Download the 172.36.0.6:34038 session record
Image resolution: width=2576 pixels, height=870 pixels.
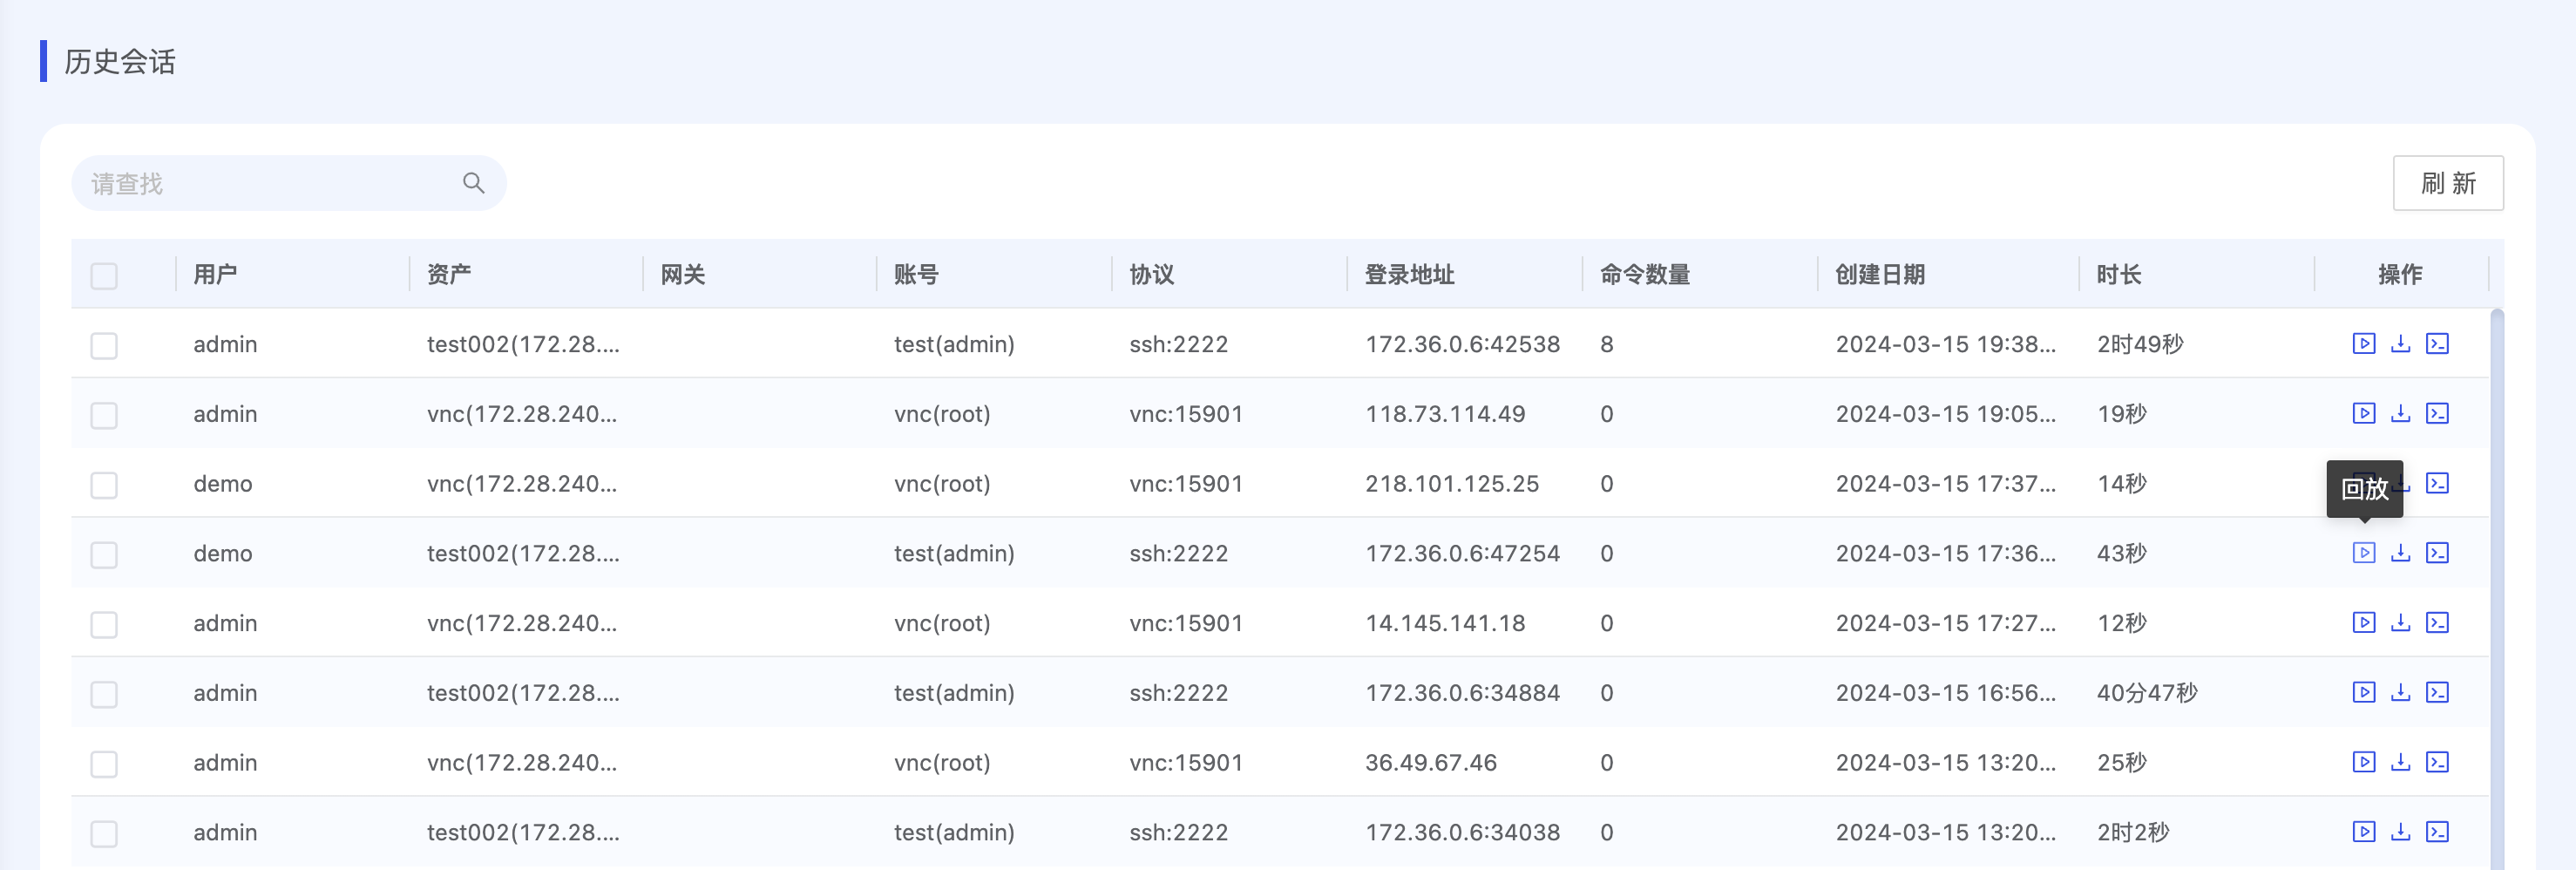tap(2400, 832)
